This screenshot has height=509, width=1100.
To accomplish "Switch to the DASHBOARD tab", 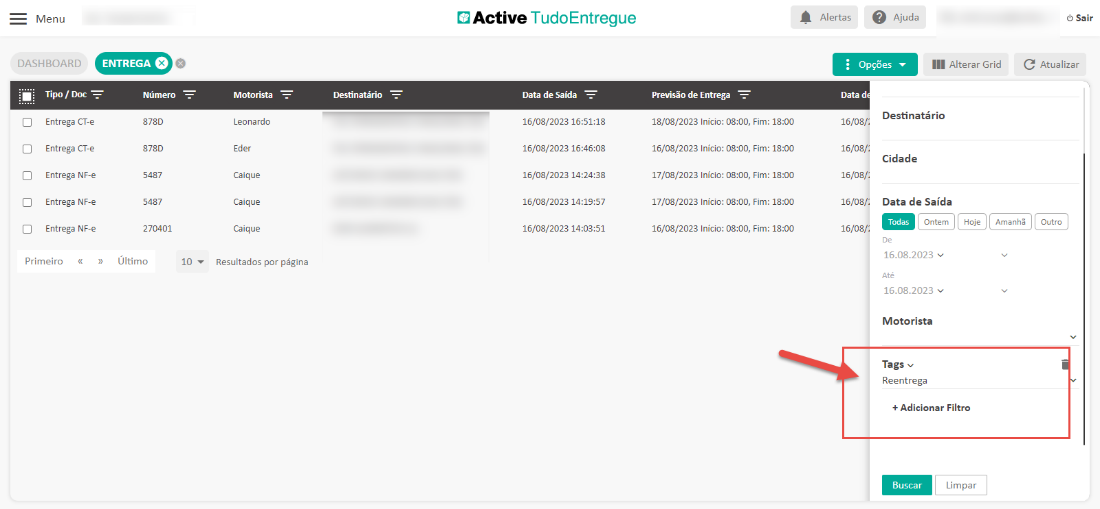I will tap(49, 63).
